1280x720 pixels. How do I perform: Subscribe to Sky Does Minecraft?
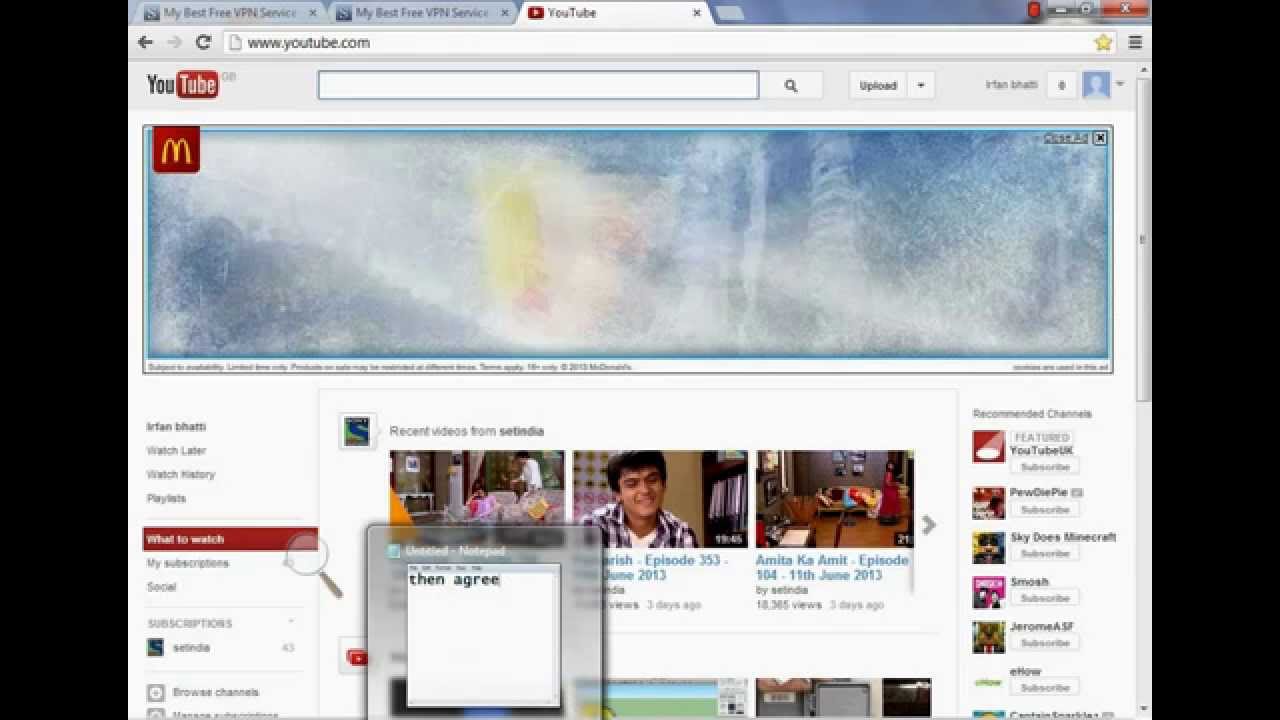point(1045,554)
